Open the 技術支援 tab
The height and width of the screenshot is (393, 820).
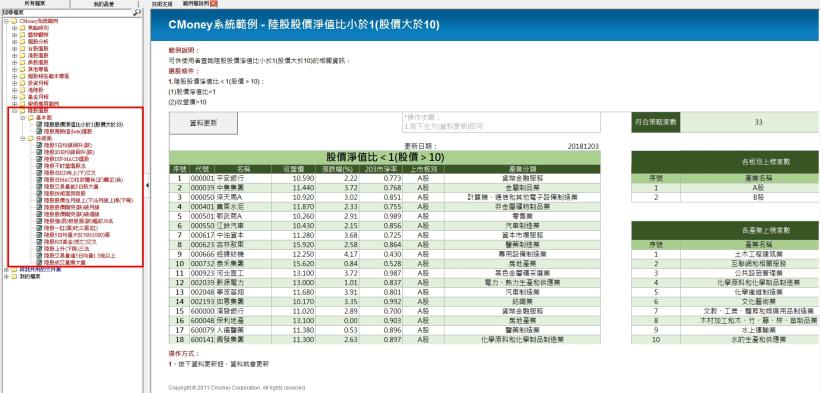coord(162,3)
